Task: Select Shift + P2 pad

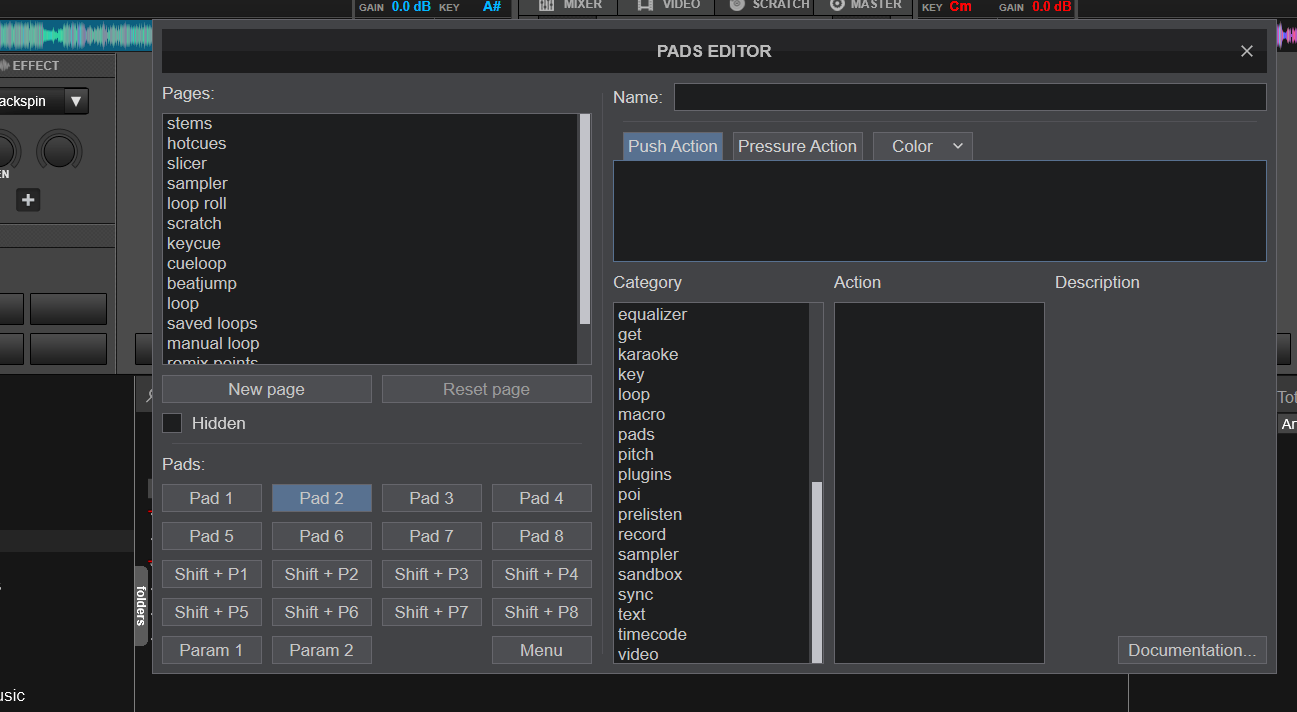Action: (321, 574)
